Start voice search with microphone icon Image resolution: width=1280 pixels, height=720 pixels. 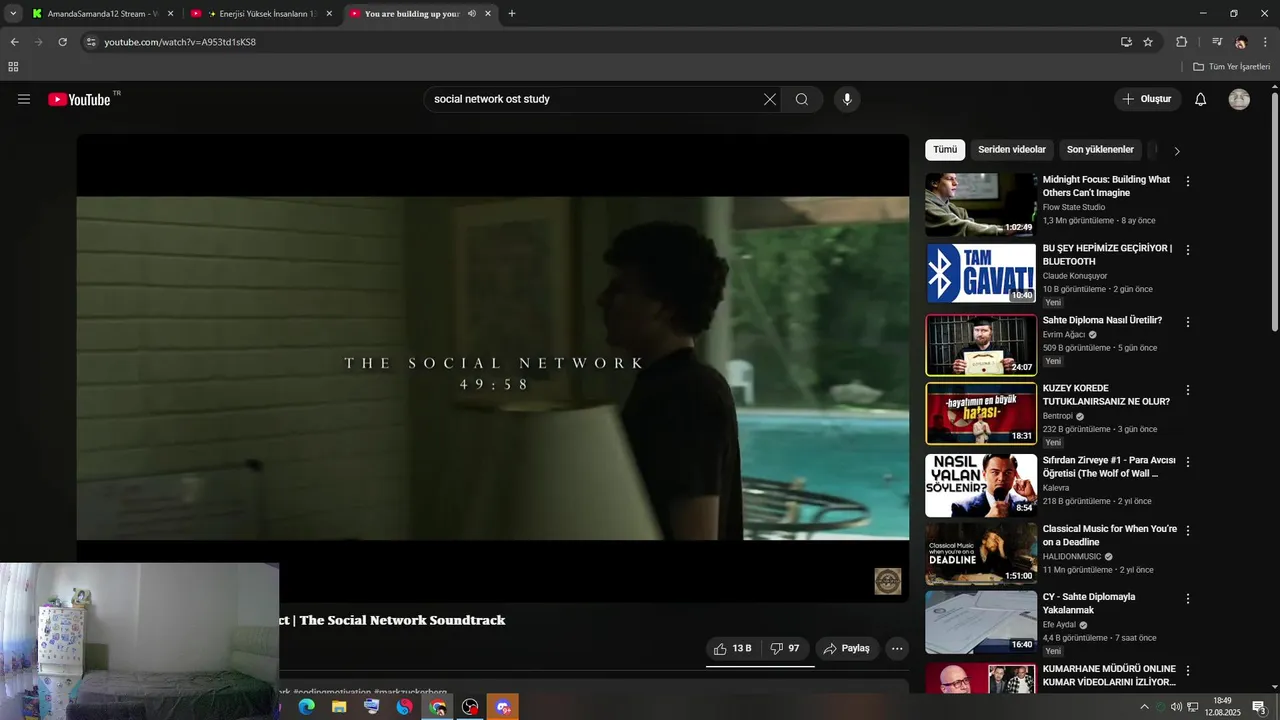847,99
